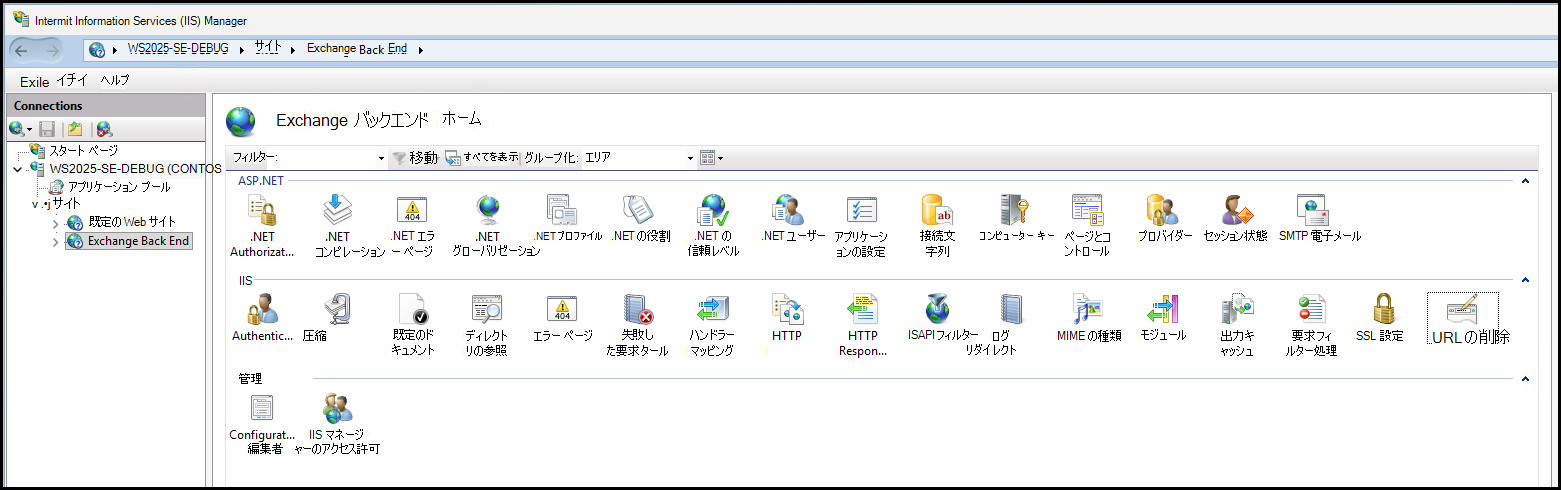Click the Connections delete connection icon

pos(104,129)
